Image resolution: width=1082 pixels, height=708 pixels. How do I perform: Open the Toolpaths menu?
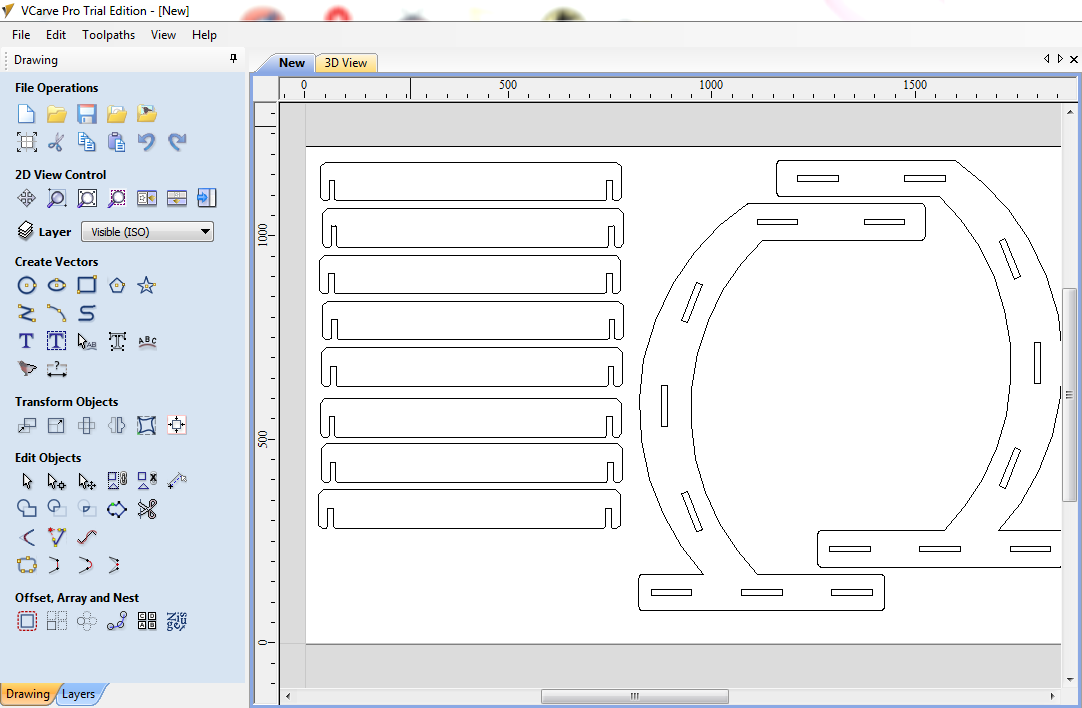coord(108,35)
